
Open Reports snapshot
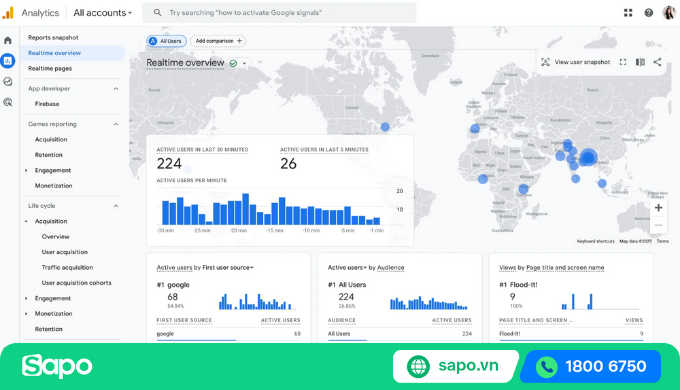[x=53, y=37]
